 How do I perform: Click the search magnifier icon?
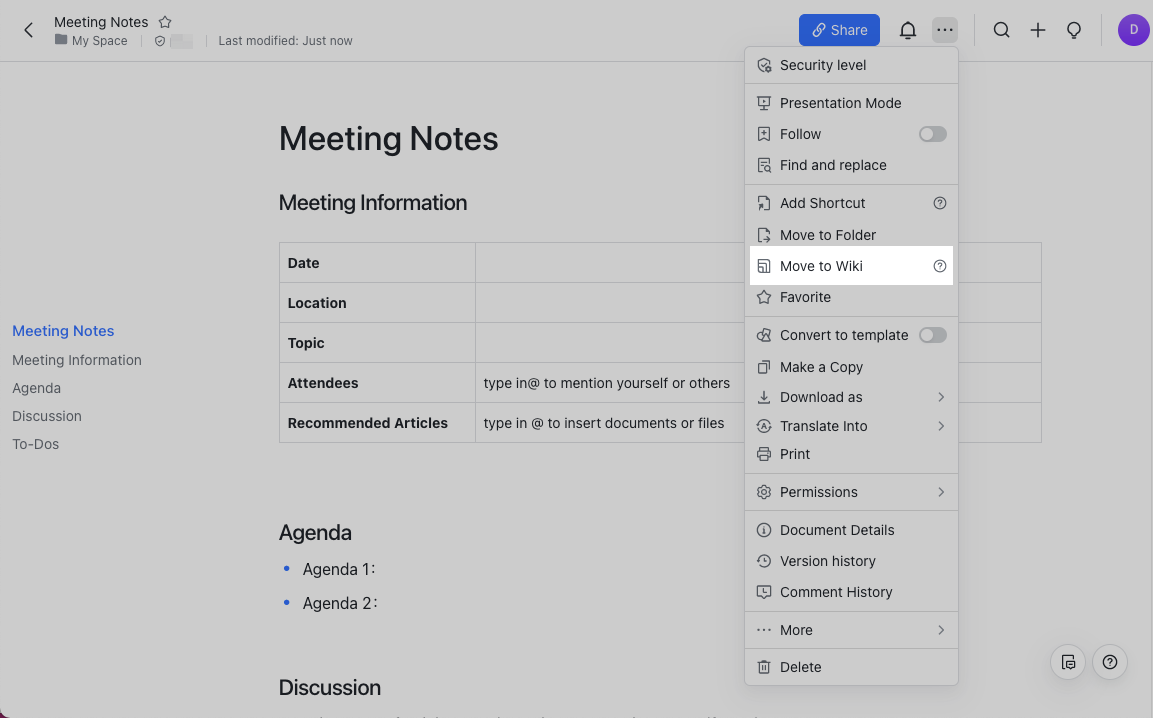(x=1001, y=30)
